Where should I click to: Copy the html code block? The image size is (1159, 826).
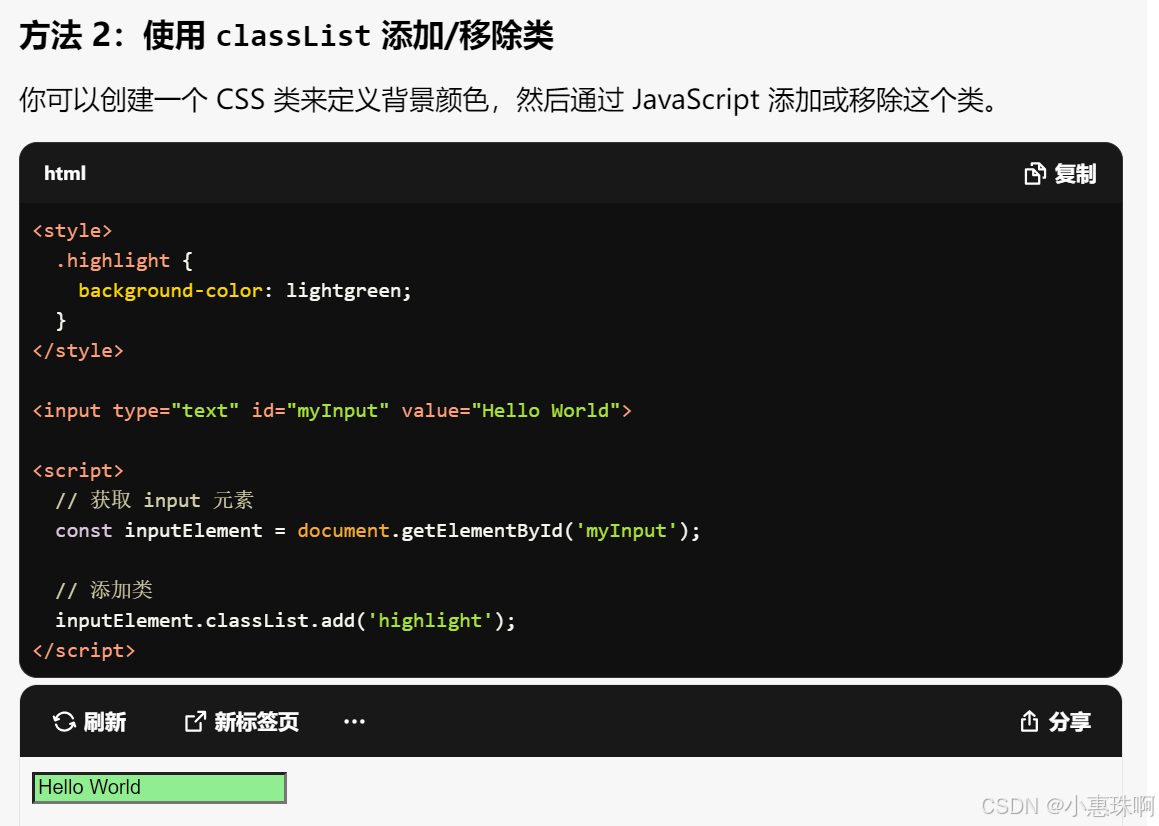(x=1060, y=174)
